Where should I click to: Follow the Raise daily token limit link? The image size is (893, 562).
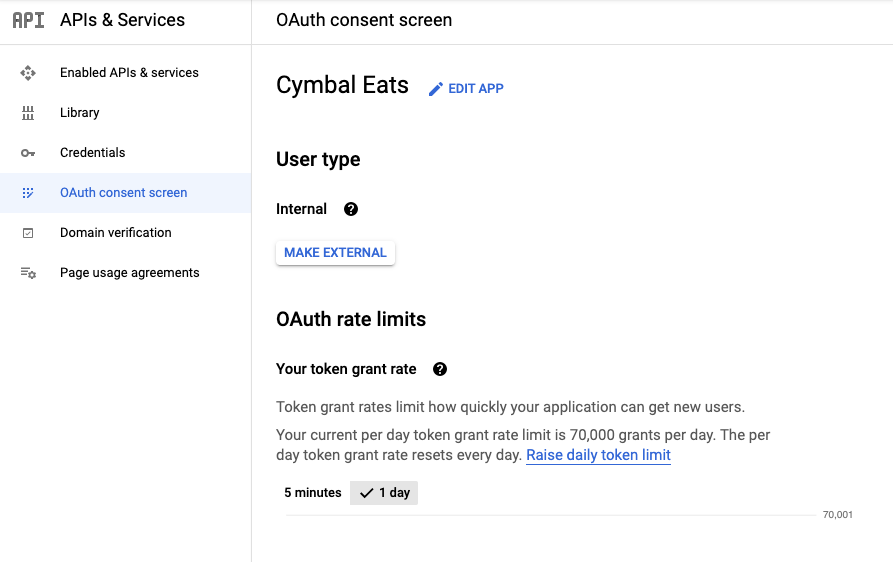pos(598,455)
